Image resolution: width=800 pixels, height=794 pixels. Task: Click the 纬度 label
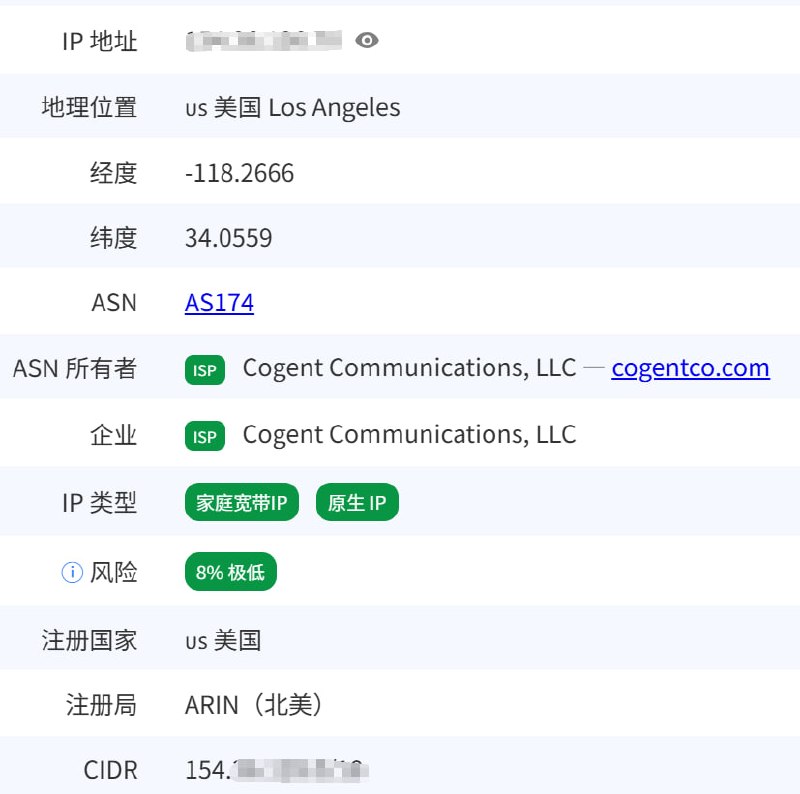click(x=113, y=238)
